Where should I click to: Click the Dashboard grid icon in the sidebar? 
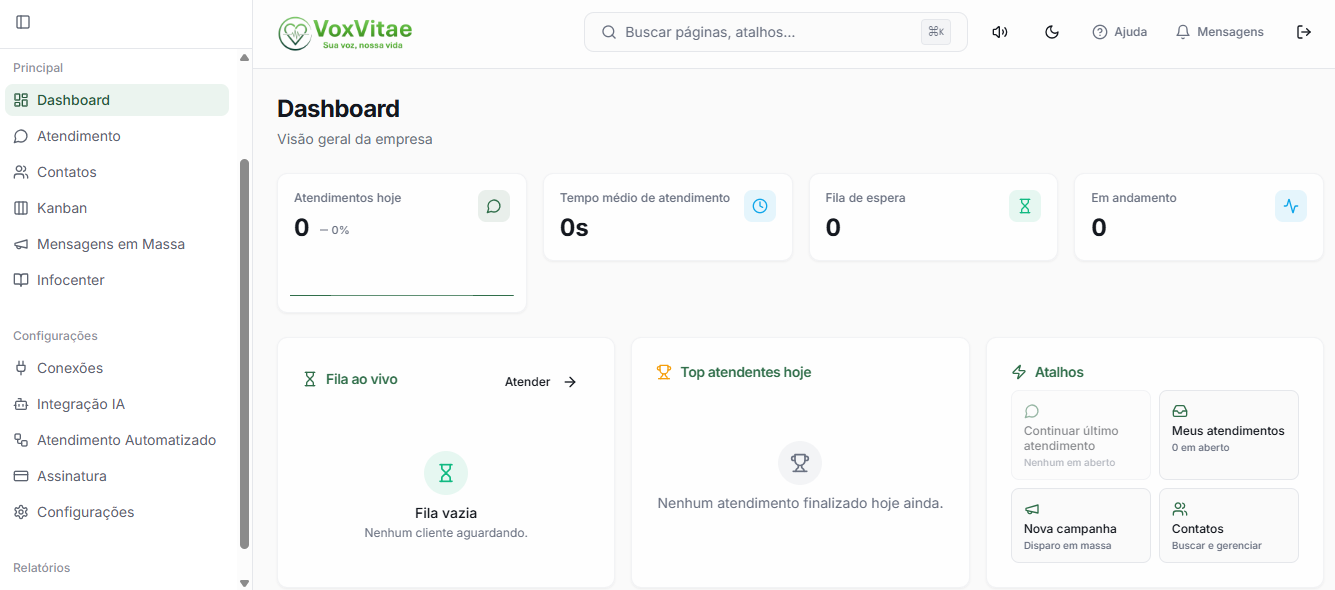coord(21,100)
